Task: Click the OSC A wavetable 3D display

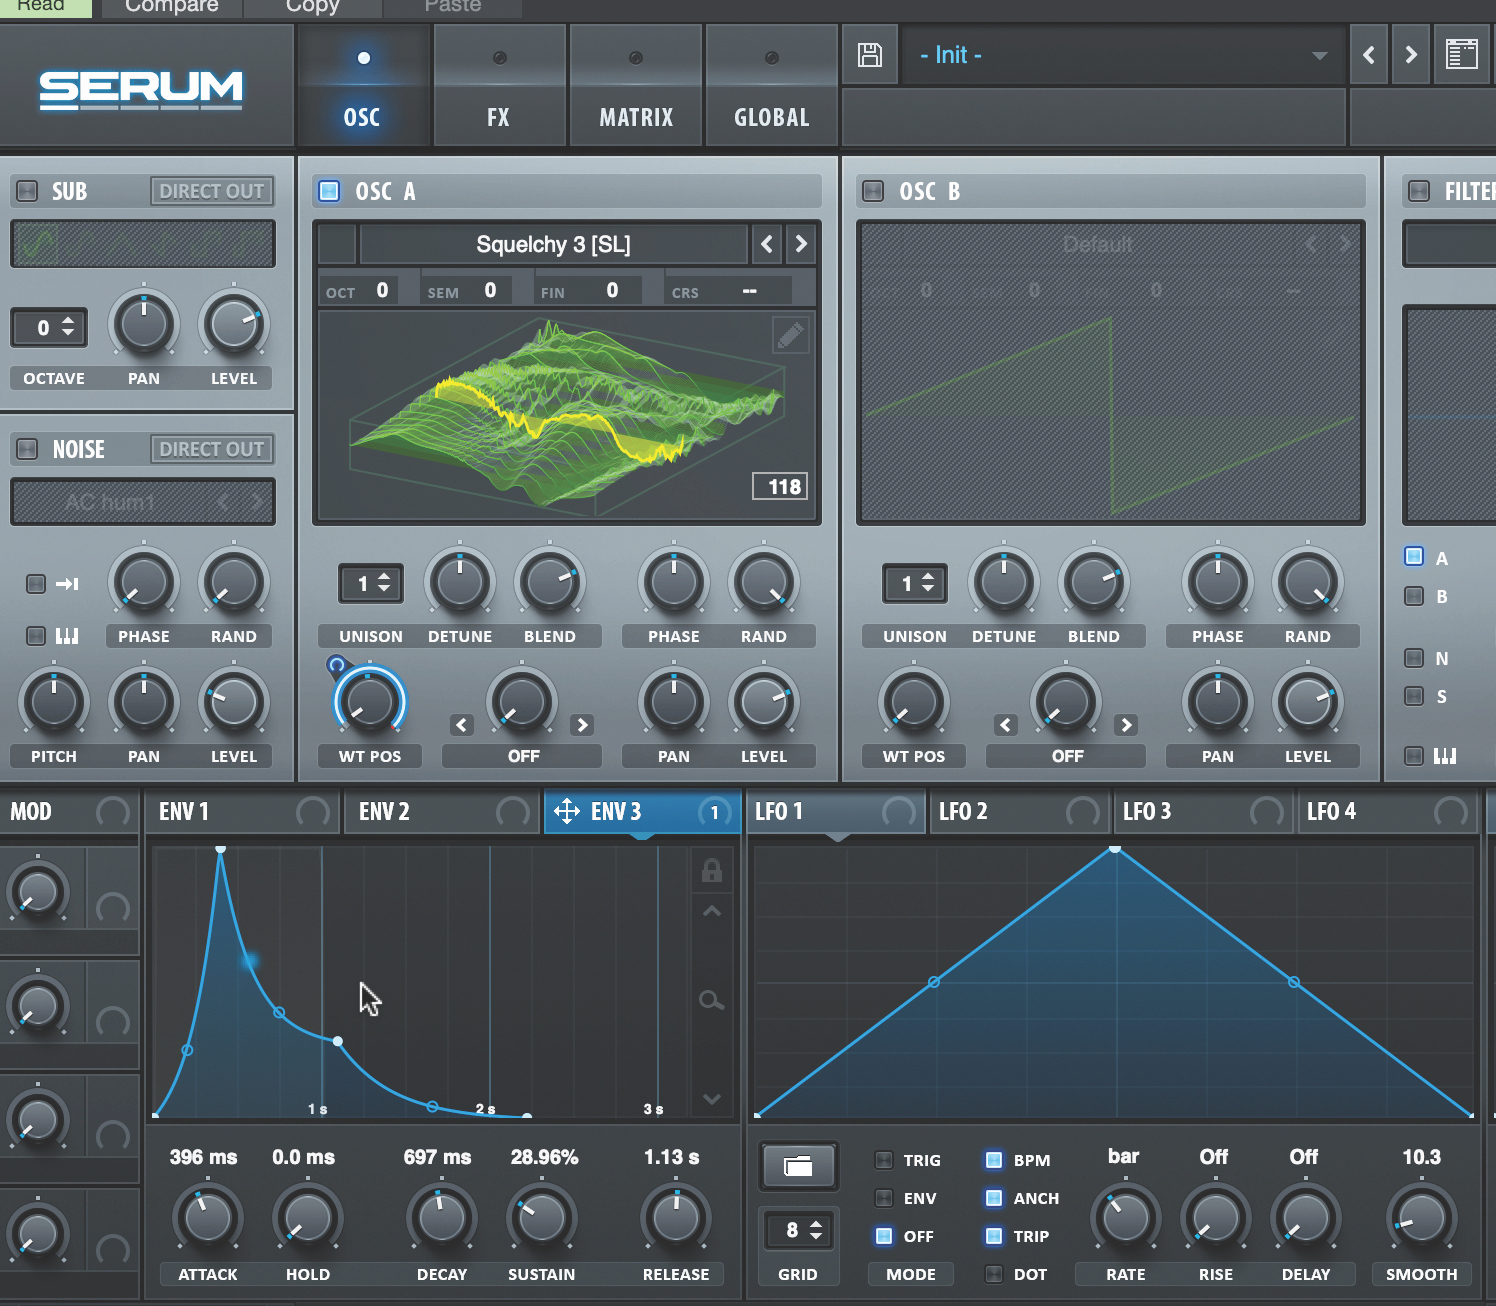Action: click(x=566, y=413)
